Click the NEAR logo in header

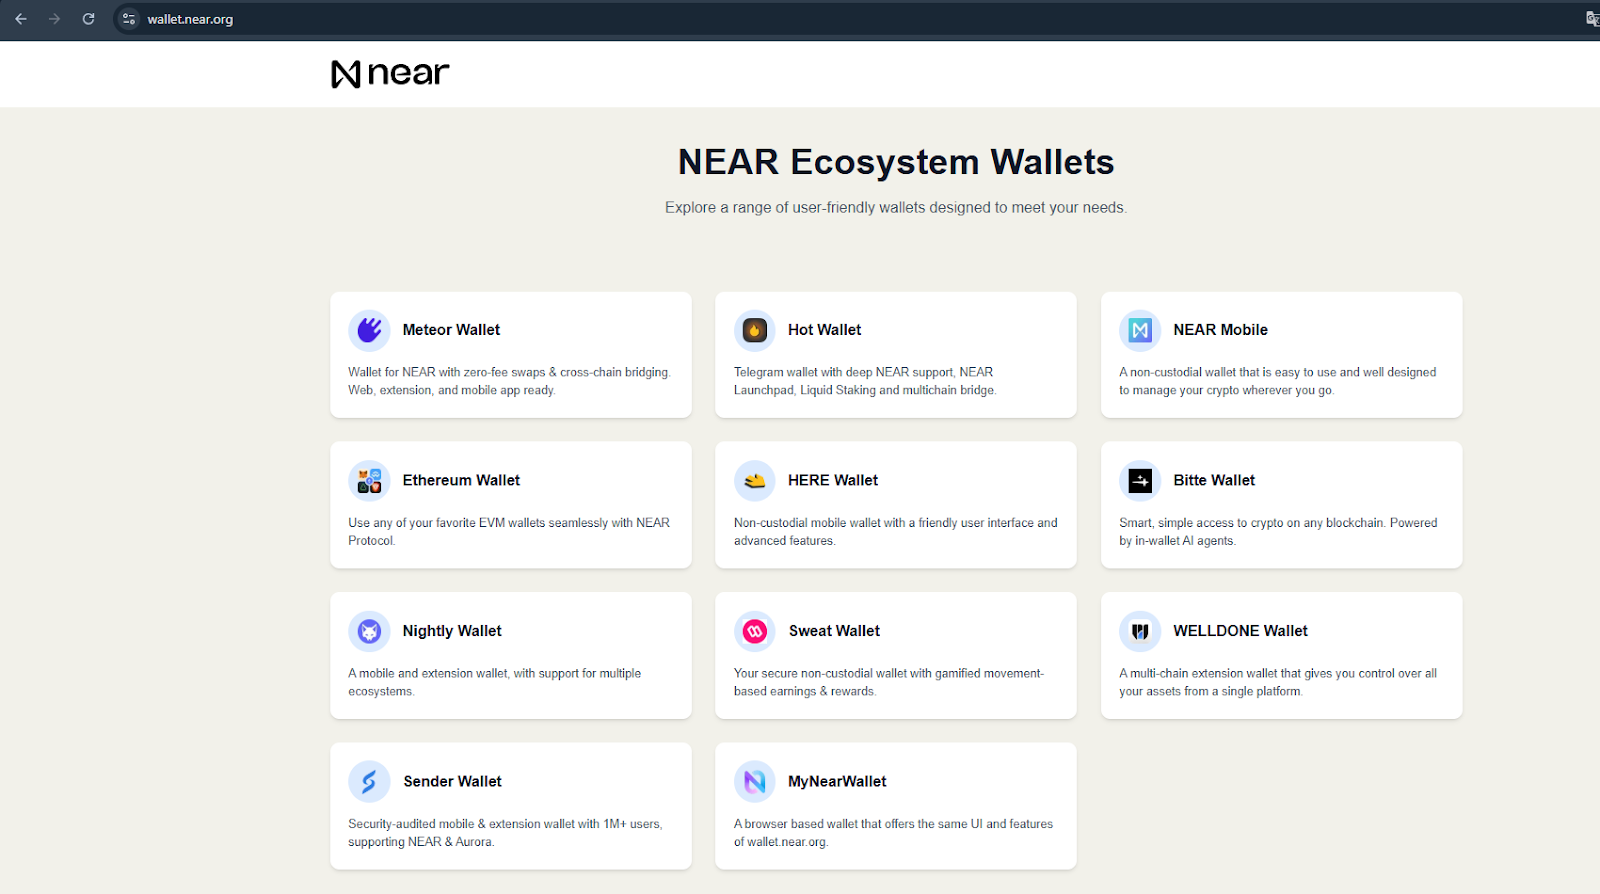coord(390,73)
